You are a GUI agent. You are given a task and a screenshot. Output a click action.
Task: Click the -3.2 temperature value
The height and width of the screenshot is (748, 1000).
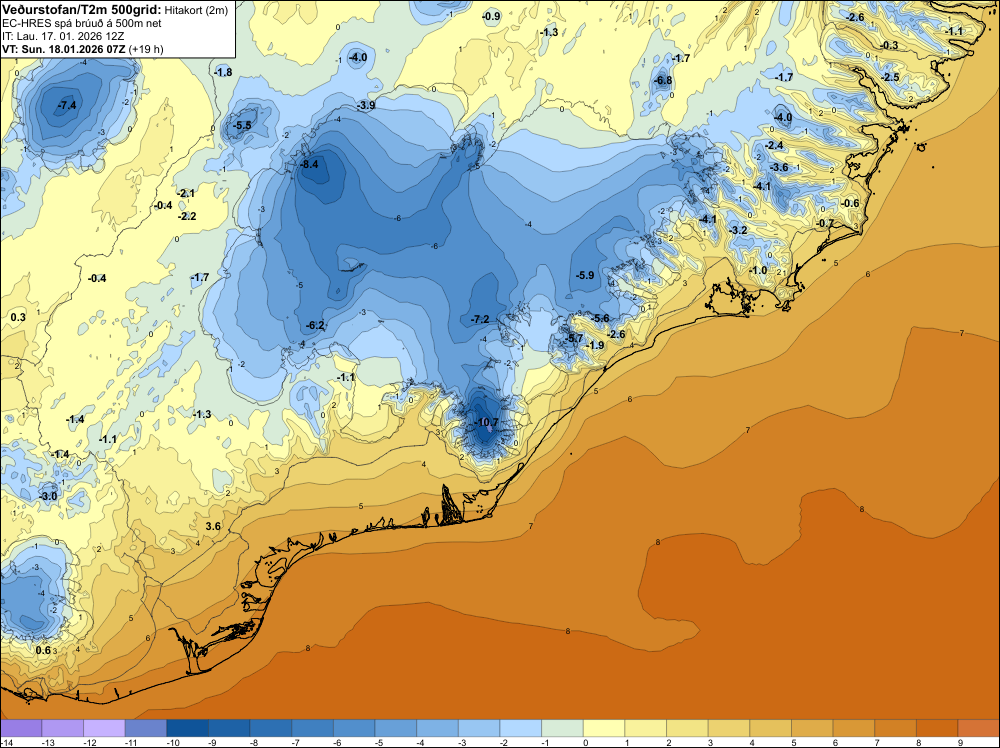click(x=739, y=230)
